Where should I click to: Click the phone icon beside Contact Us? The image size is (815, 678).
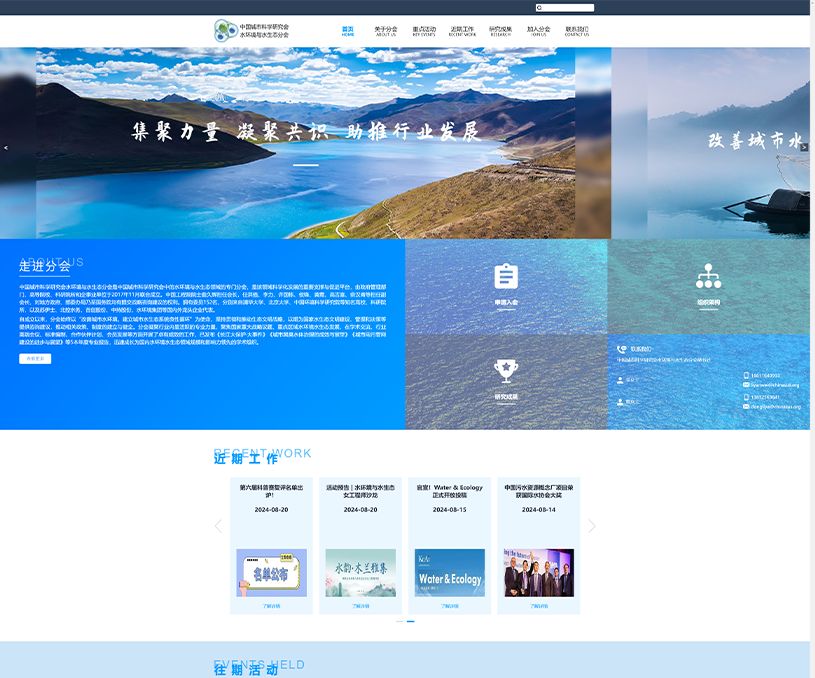[621, 349]
